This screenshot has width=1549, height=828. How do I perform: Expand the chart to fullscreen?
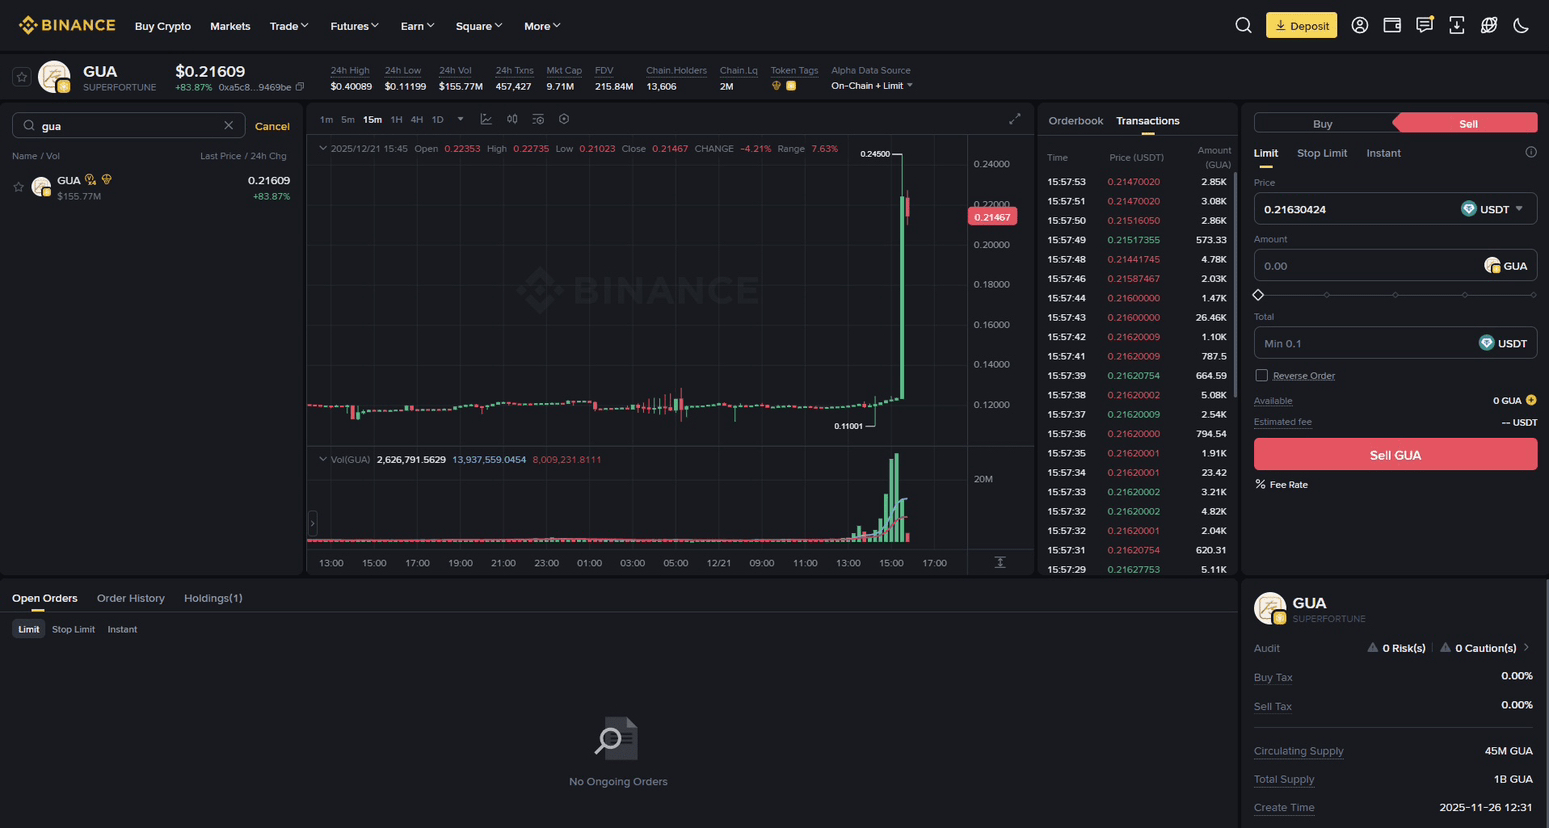[1015, 119]
